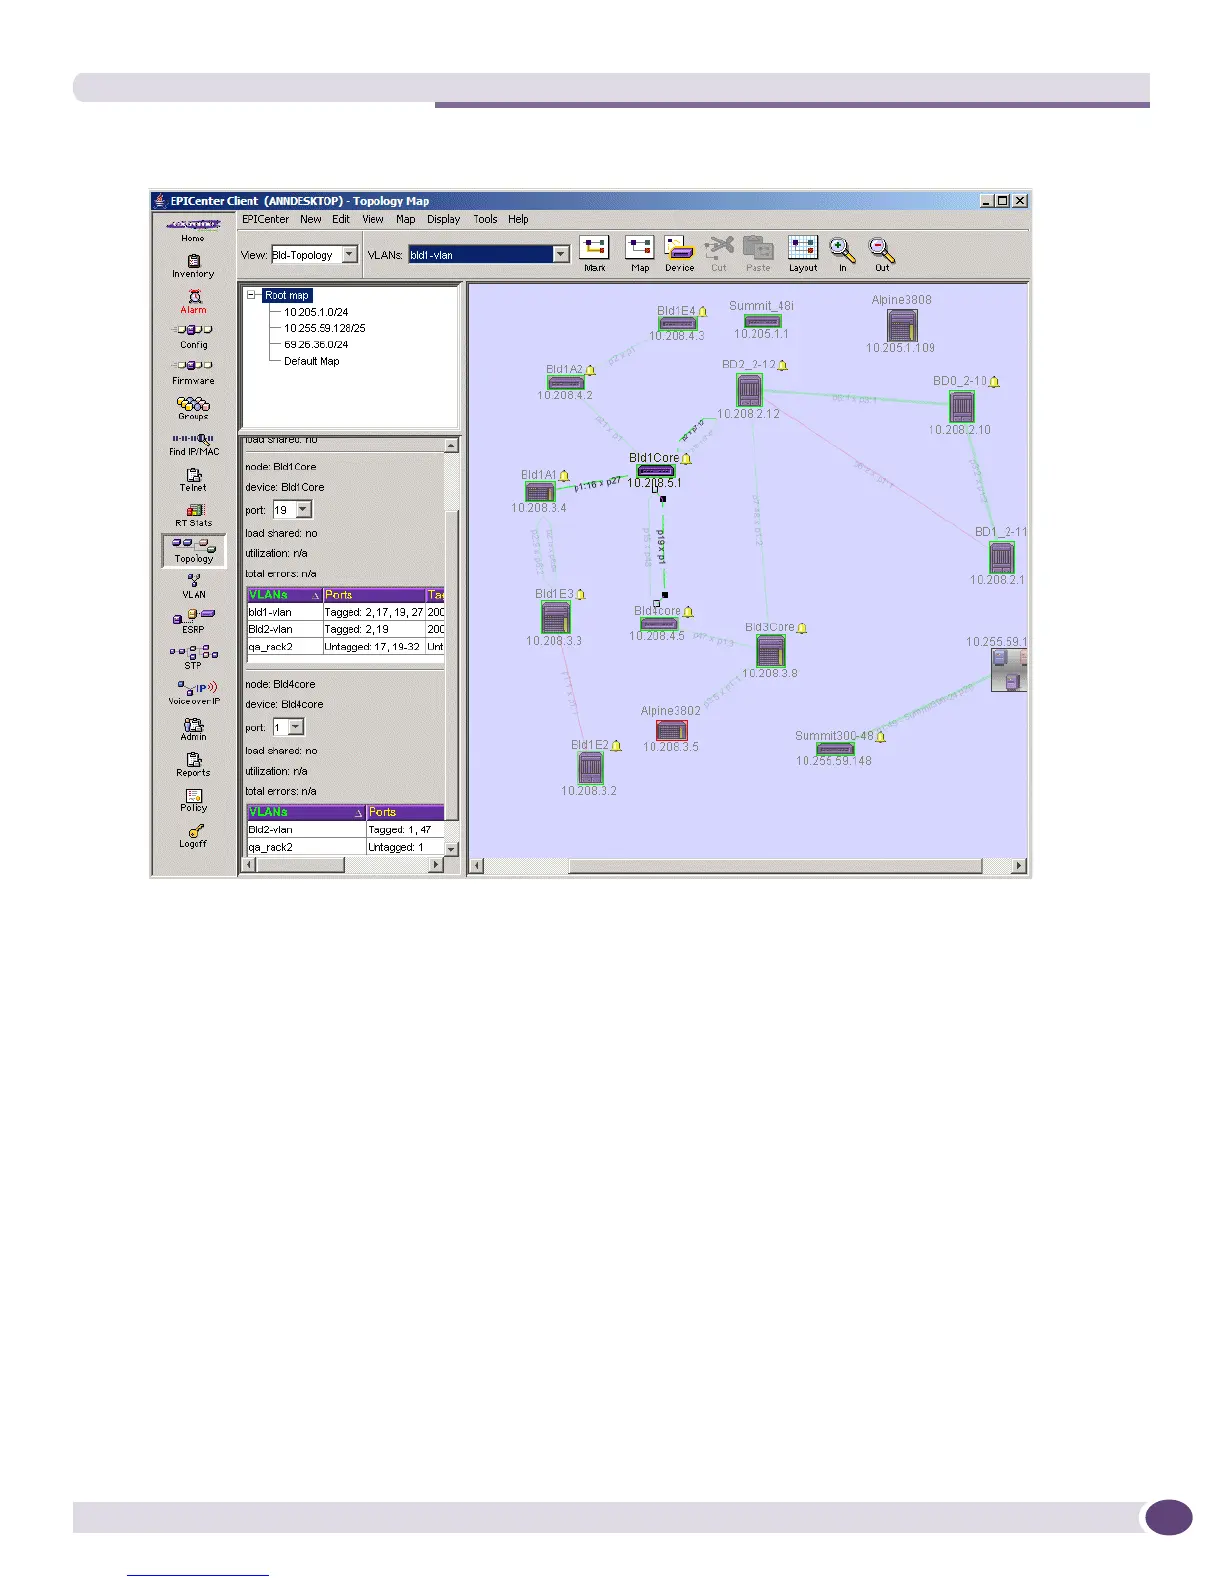Open the Home module in sidebar
1224x1584 pixels.
point(193,230)
